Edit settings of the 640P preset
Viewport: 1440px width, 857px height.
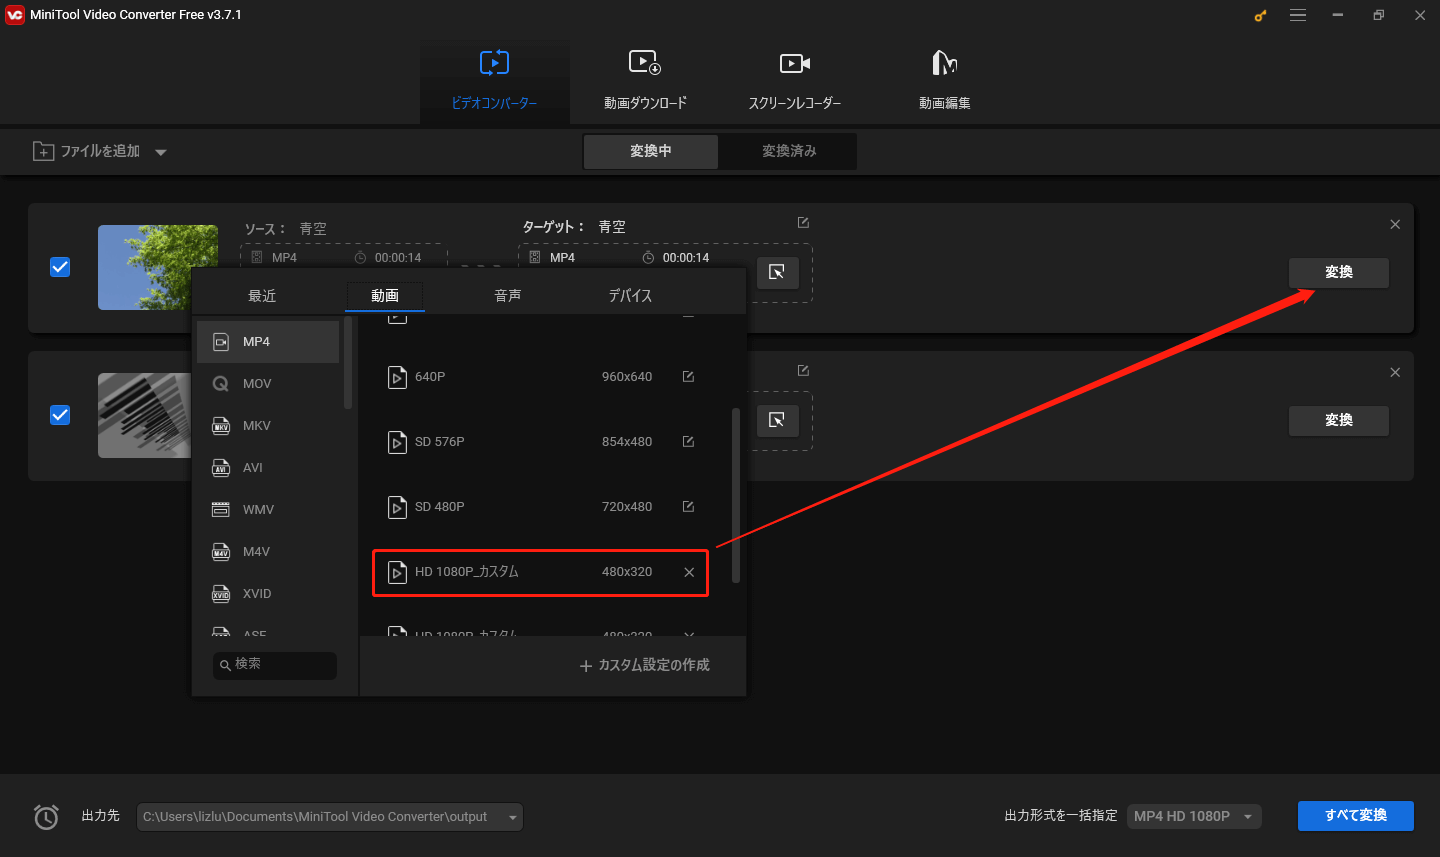pyautogui.click(x=688, y=377)
